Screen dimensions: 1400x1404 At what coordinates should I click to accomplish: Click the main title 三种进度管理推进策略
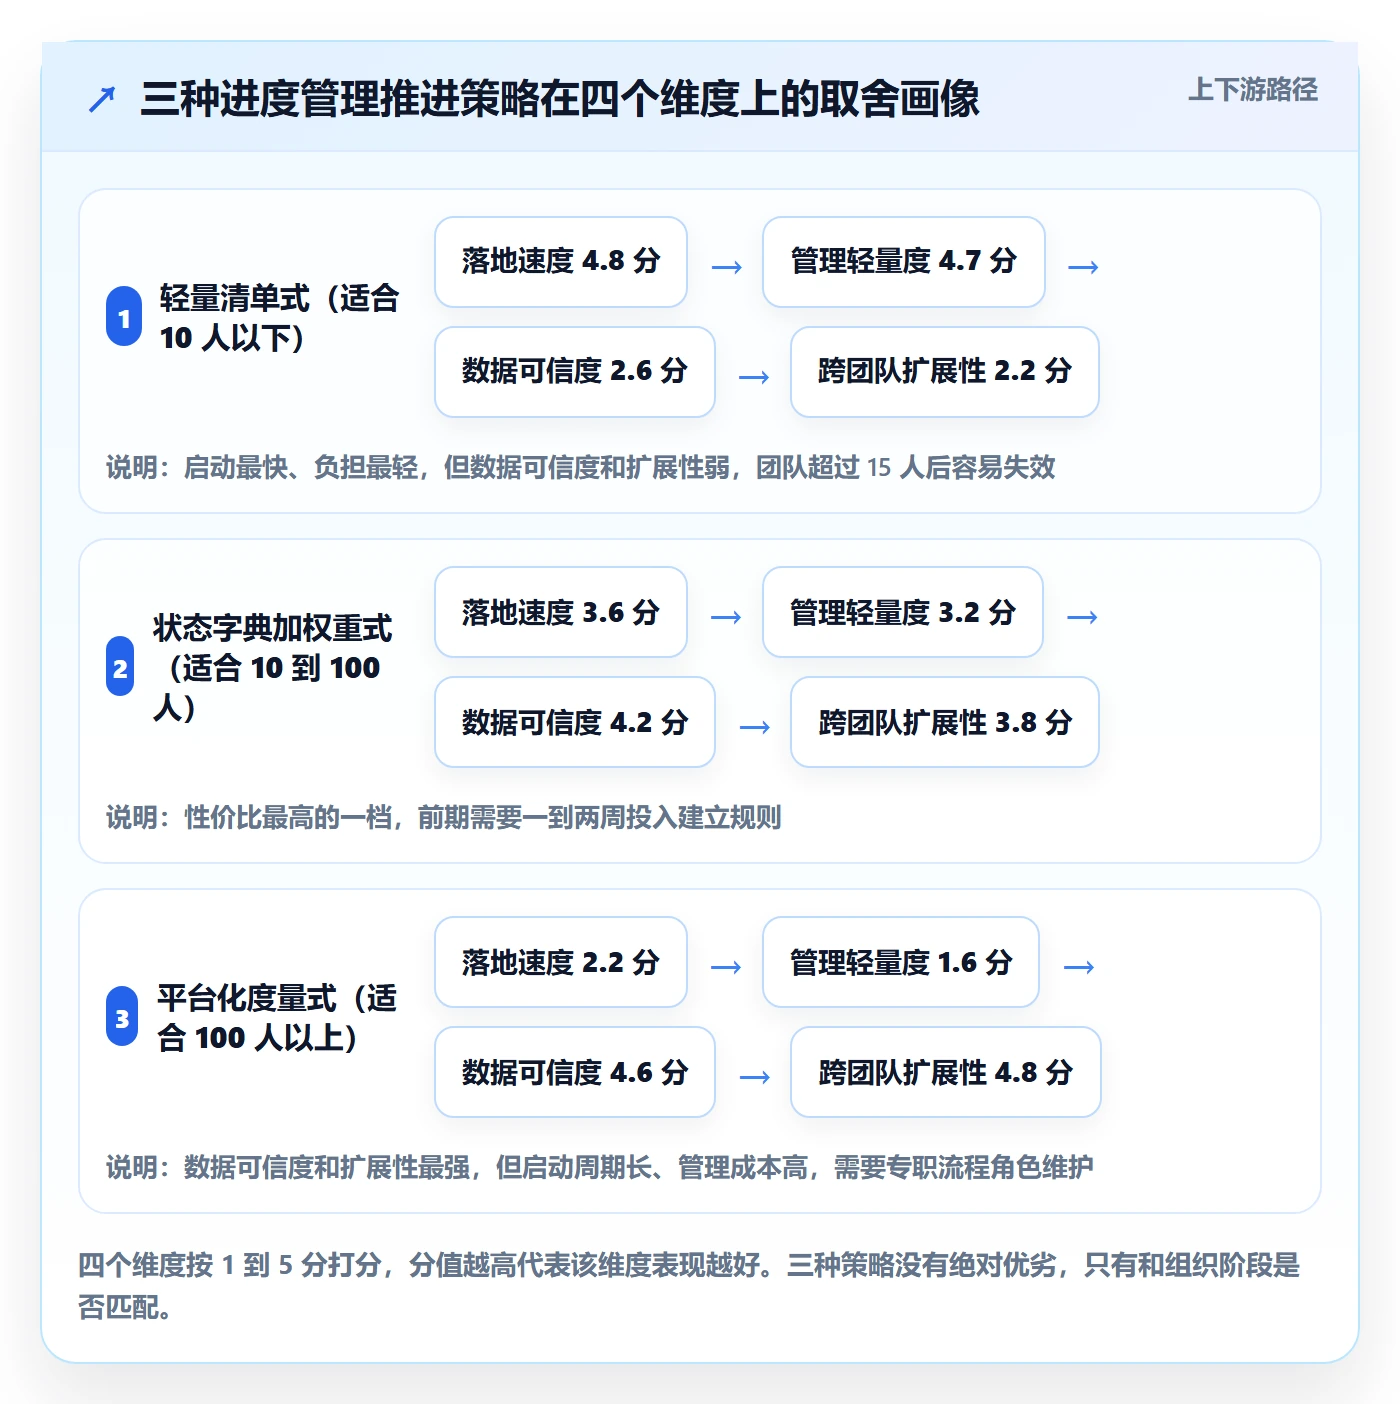(x=560, y=99)
